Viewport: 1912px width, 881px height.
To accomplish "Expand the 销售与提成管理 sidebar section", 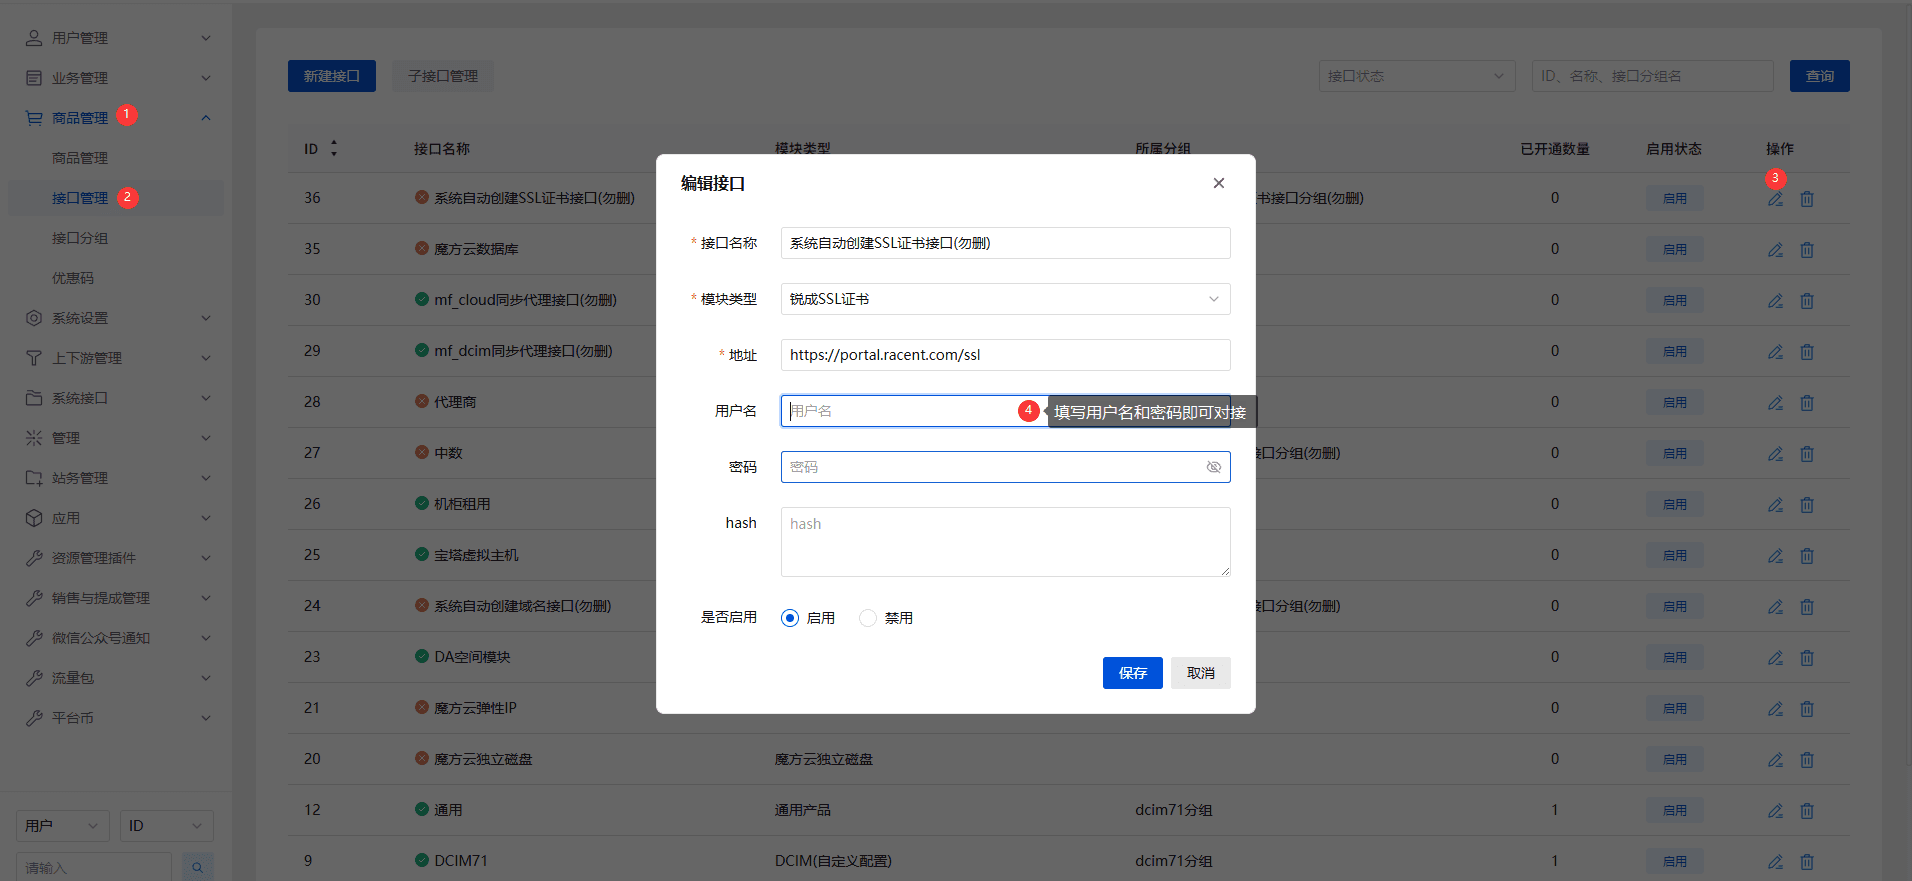I will coord(206,598).
